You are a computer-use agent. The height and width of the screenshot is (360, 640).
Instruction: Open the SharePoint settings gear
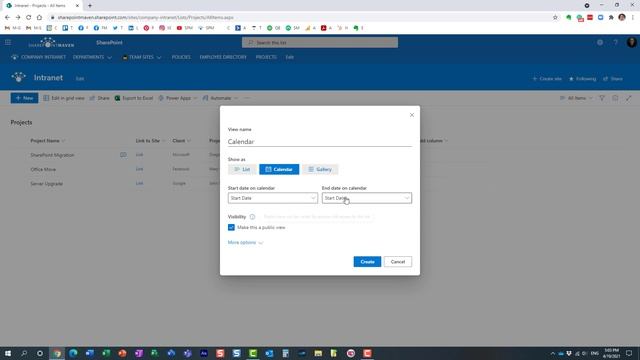pos(600,42)
